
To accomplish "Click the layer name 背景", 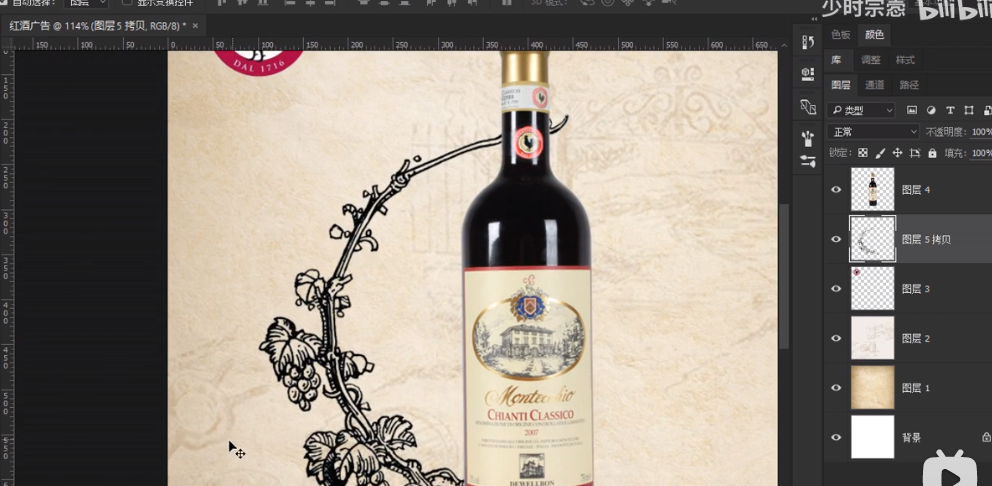I will (911, 437).
